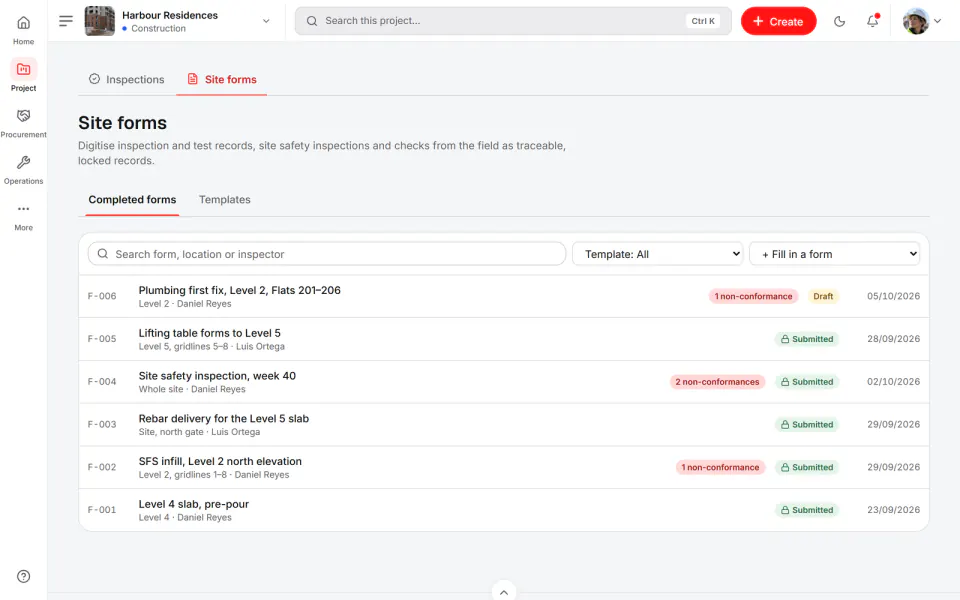Toggle the hamburger navigation menu
Screen dimensions: 960x600
[66, 21]
